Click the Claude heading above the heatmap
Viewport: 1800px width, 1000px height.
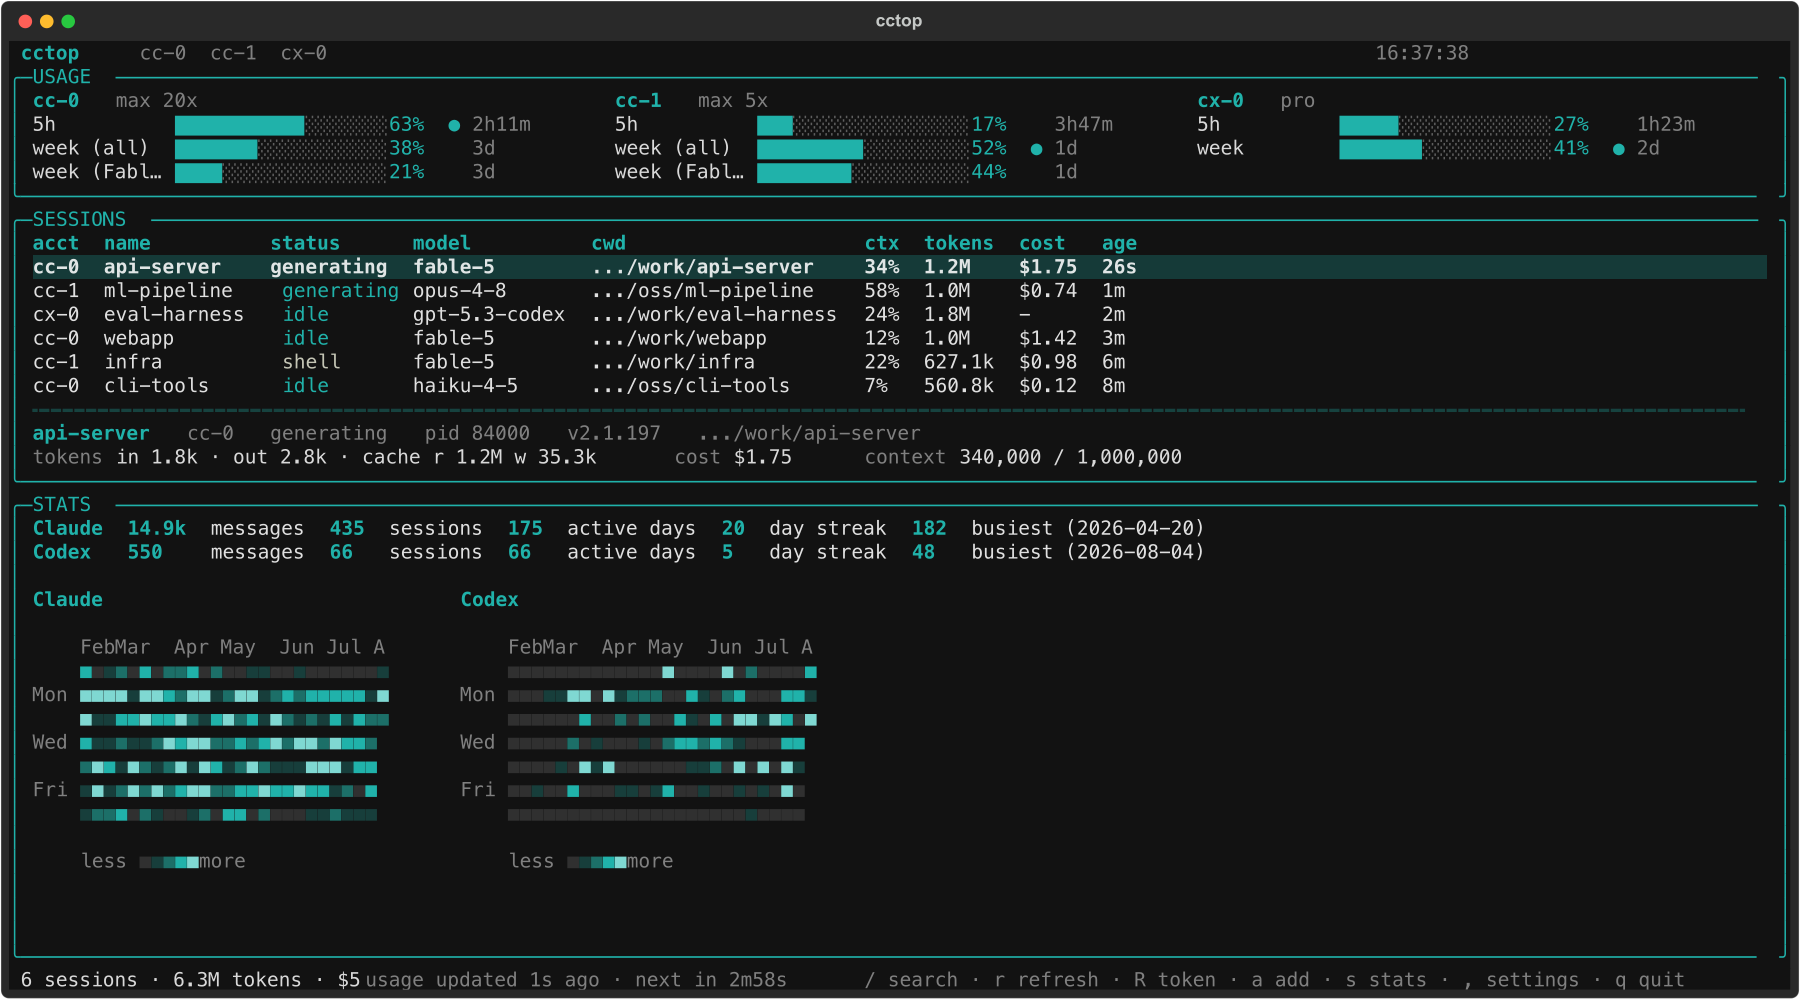[68, 600]
